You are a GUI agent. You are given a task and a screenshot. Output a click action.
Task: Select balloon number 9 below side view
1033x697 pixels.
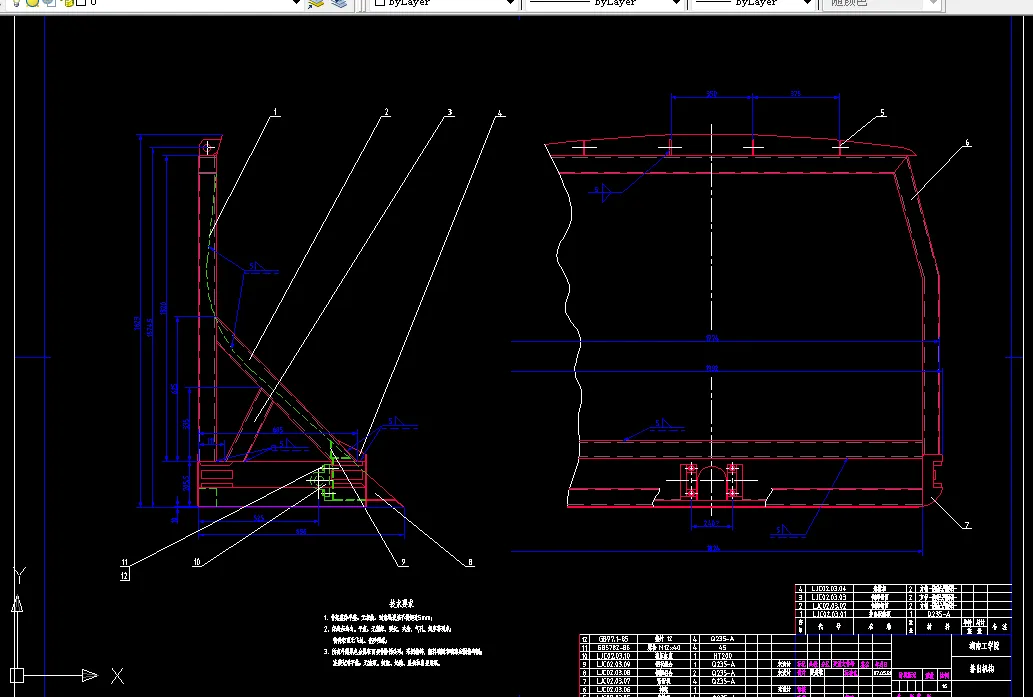(x=403, y=563)
